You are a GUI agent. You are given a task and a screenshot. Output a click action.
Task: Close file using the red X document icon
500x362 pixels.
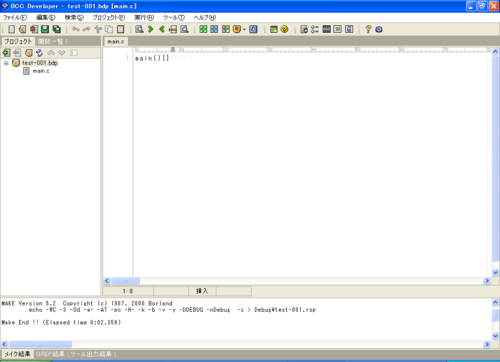tap(34, 29)
